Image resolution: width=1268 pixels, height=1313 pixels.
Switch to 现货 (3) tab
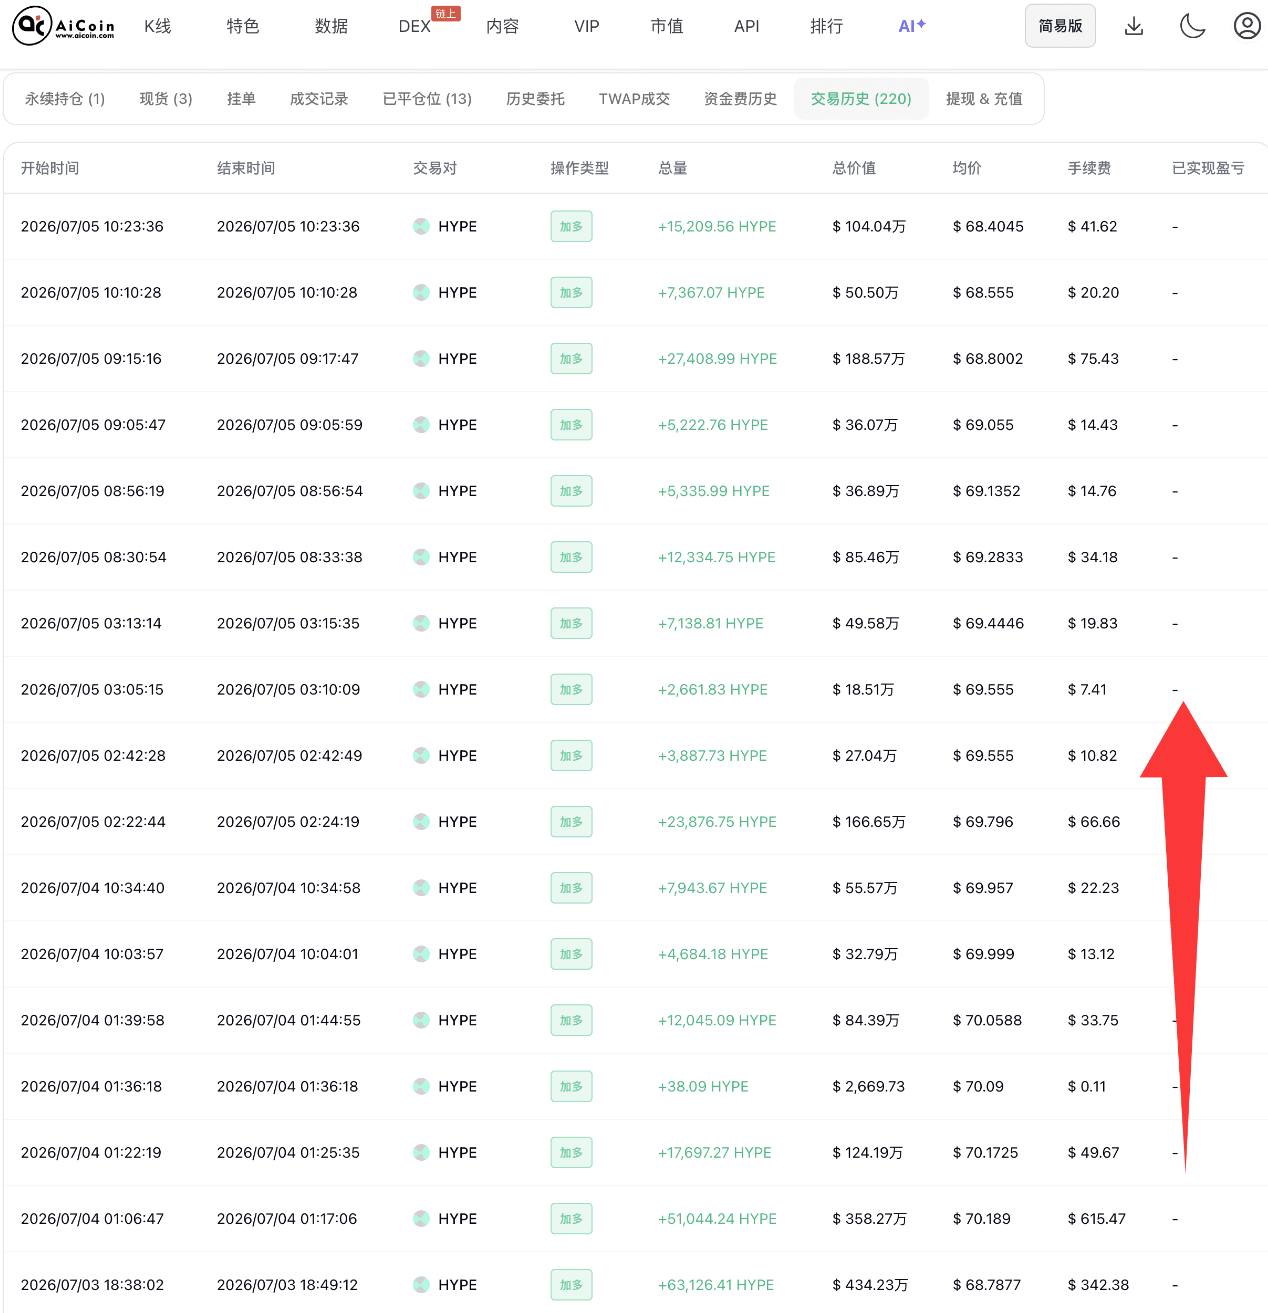[166, 99]
